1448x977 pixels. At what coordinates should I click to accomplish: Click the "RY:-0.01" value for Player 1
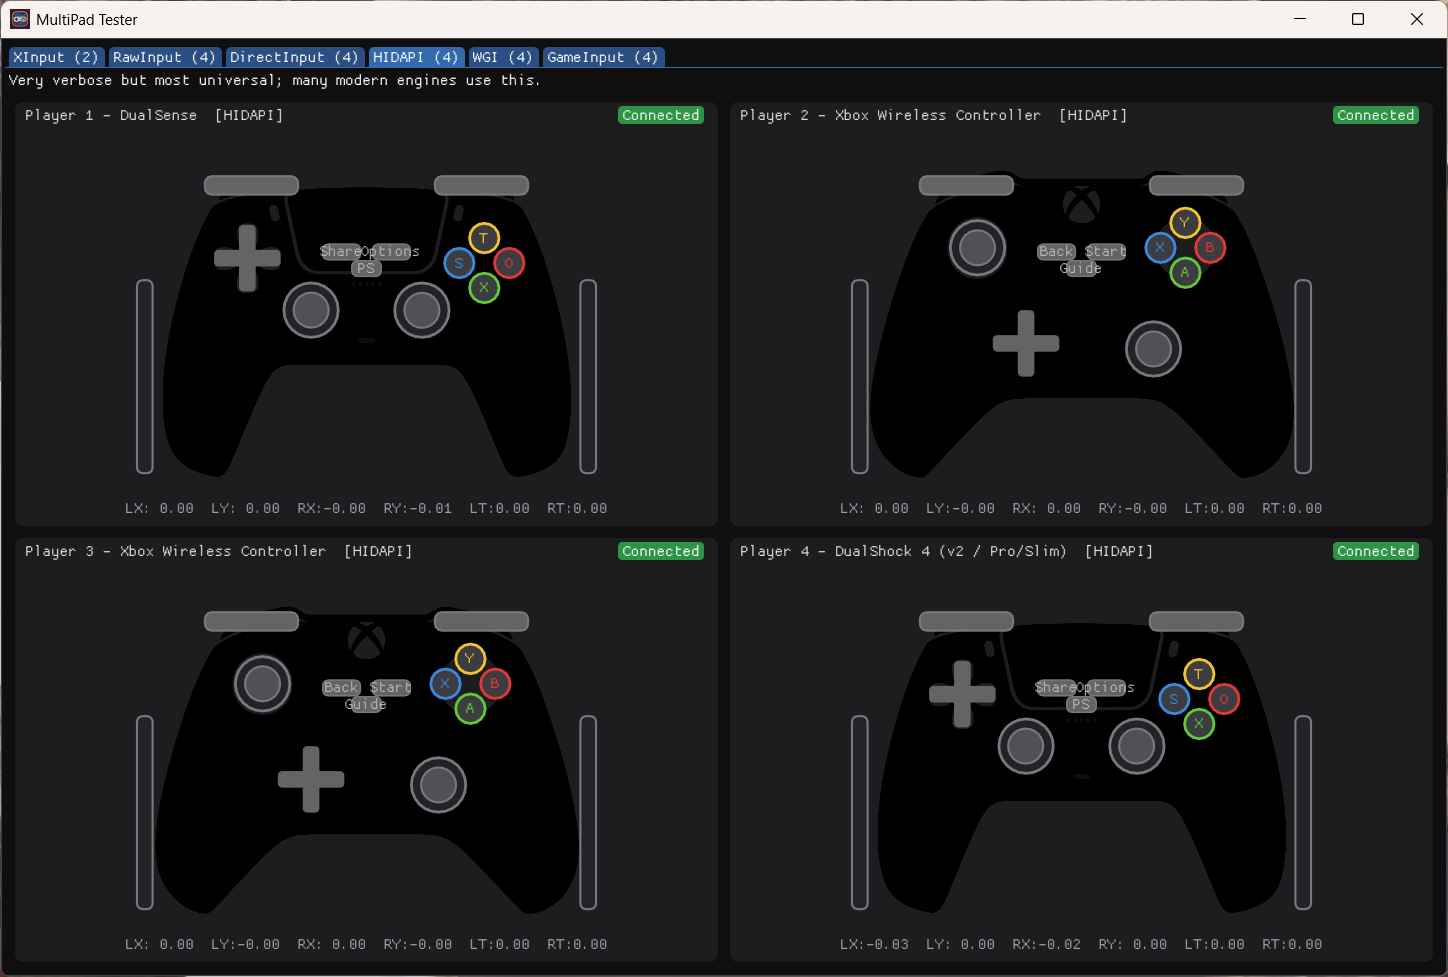(x=418, y=508)
